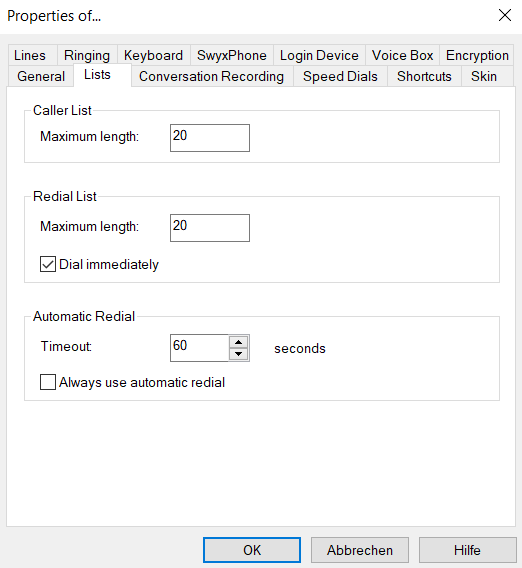Enable Always use automatic redial
The image size is (522, 568).
48,382
